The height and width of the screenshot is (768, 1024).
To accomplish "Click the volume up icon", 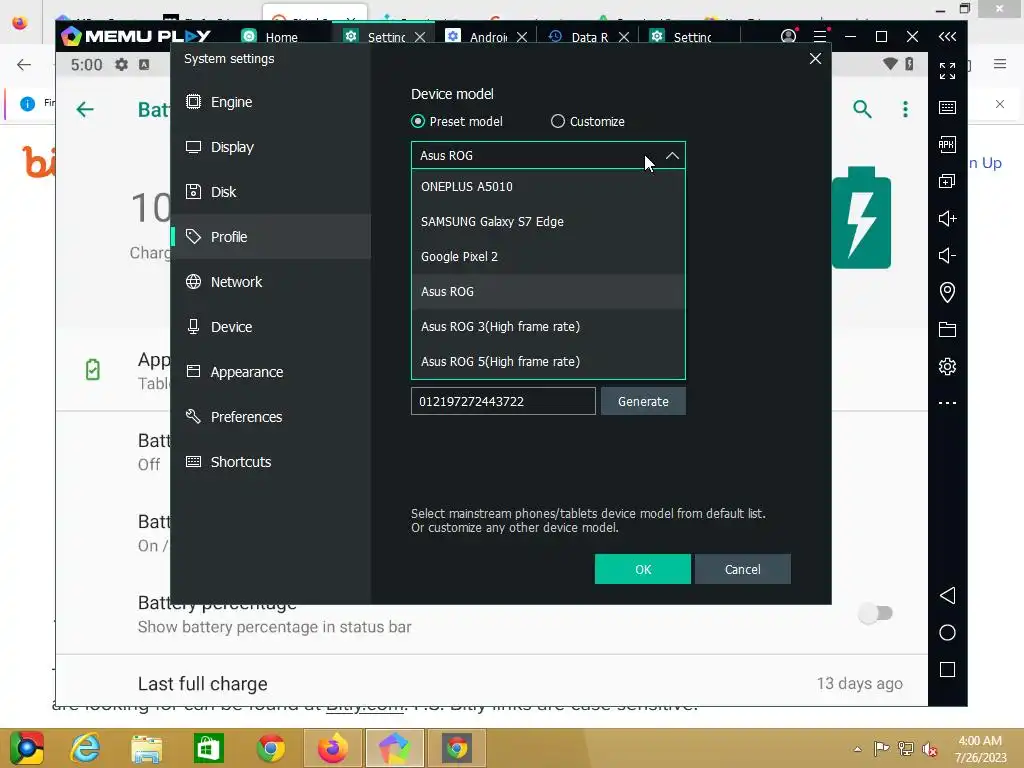I will point(947,218).
